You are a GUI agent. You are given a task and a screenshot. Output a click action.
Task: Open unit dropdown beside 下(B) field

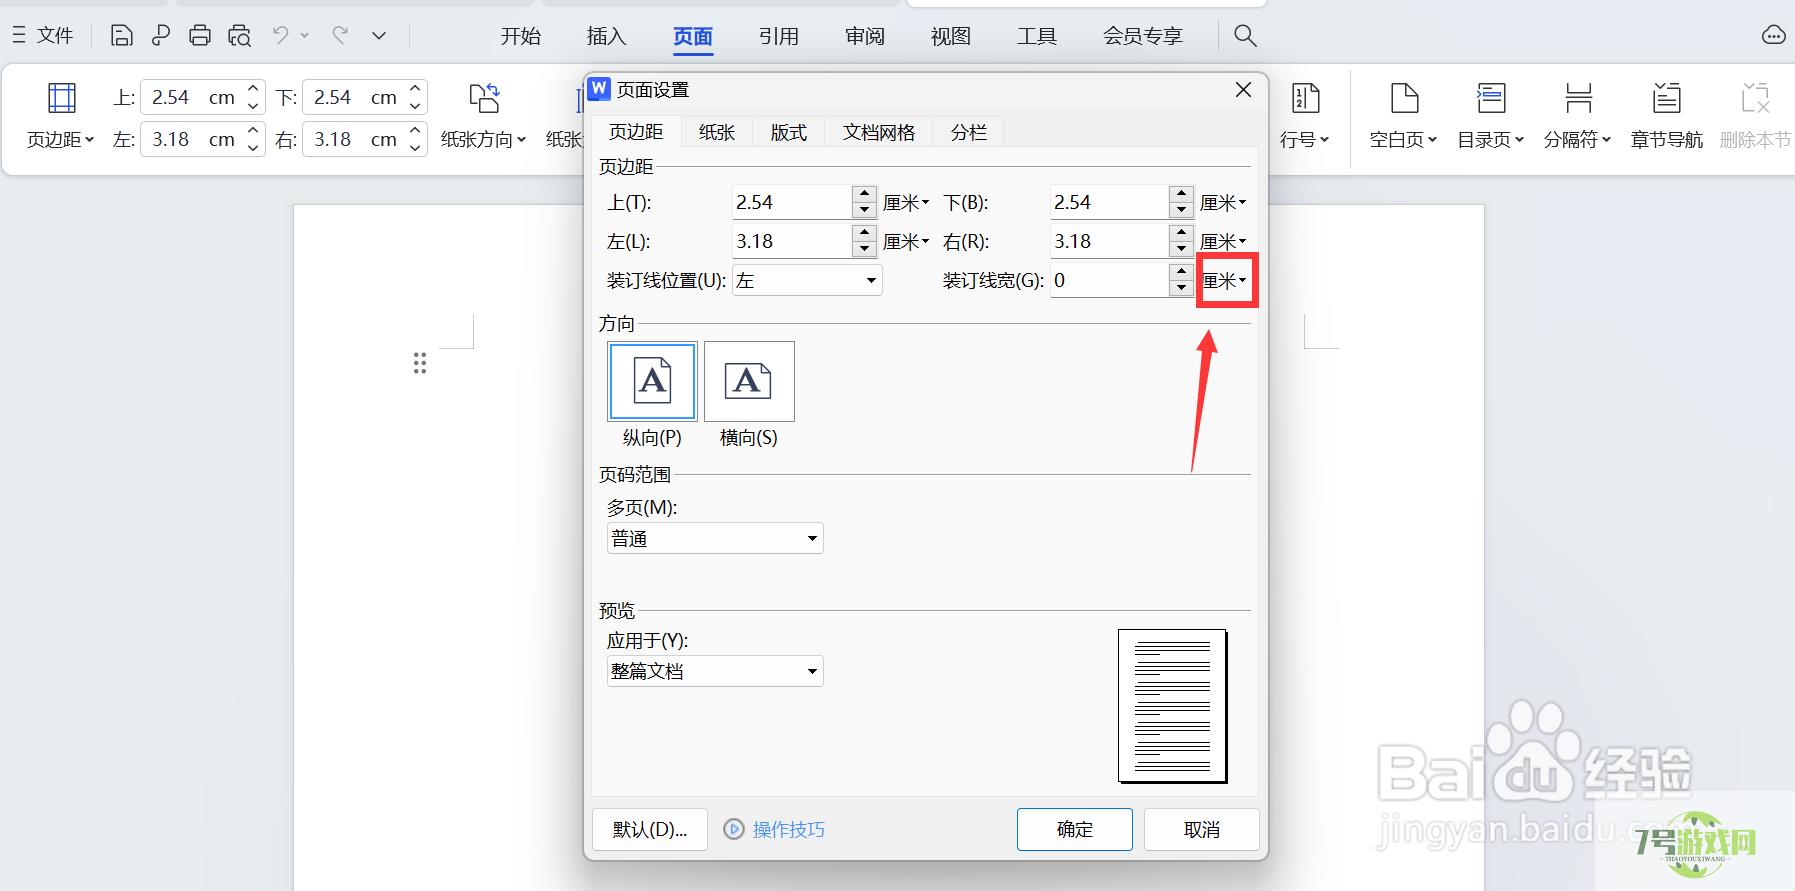(1224, 202)
